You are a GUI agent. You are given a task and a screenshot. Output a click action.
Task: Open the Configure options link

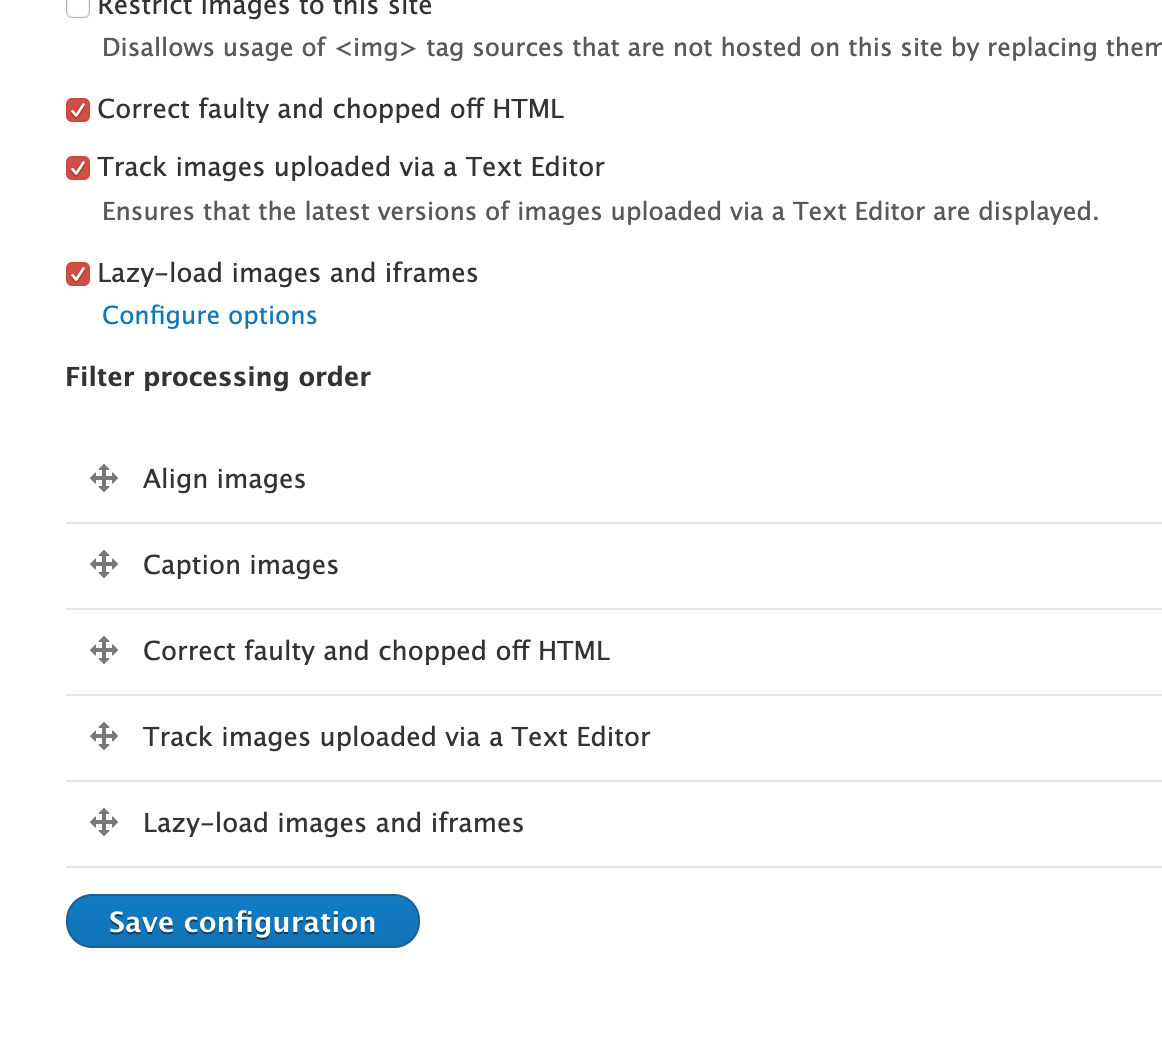[x=210, y=316]
